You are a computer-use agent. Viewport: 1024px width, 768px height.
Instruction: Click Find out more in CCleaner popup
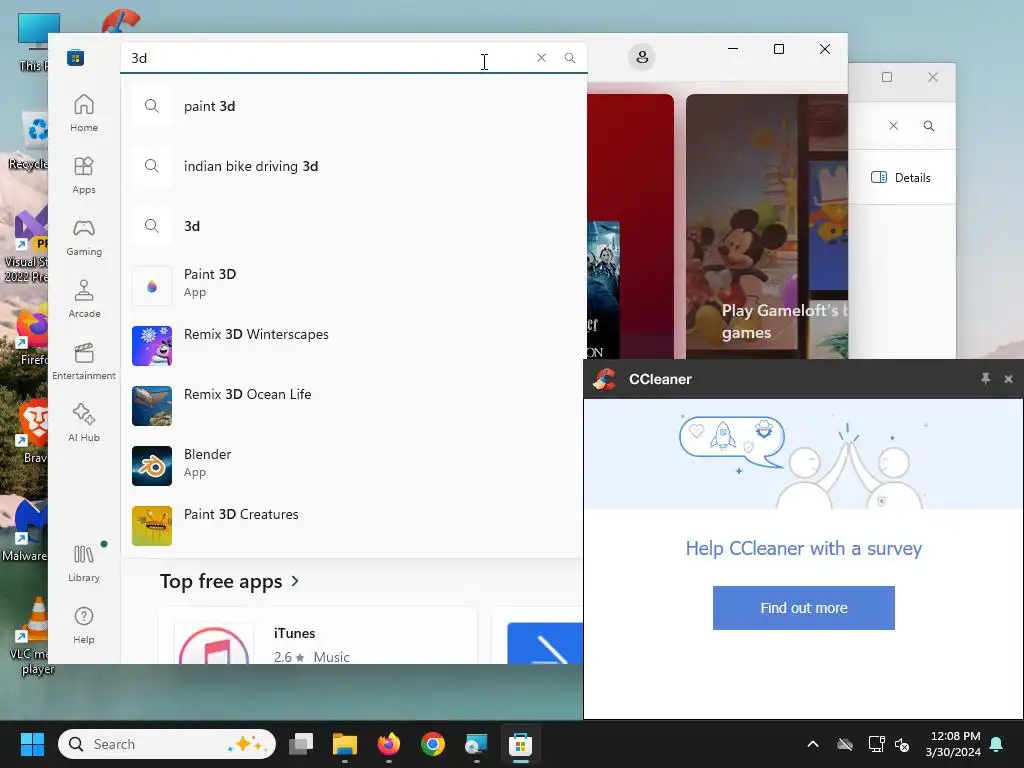(803, 608)
